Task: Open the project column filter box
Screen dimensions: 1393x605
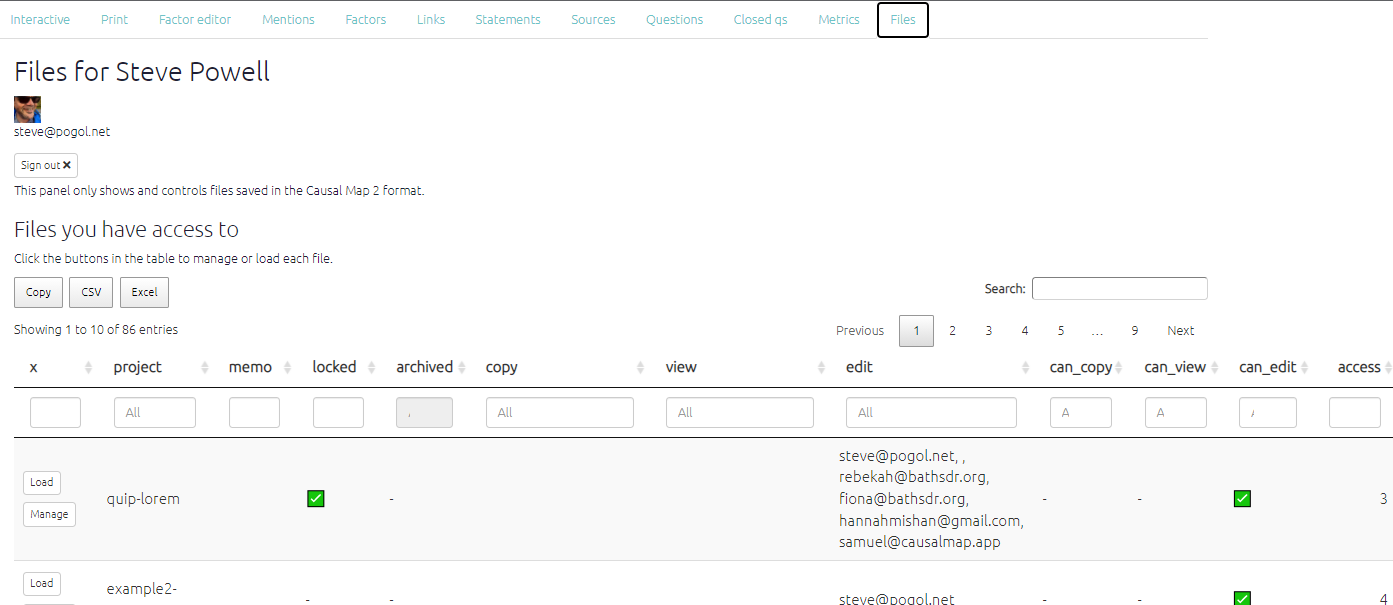Action: coord(155,412)
